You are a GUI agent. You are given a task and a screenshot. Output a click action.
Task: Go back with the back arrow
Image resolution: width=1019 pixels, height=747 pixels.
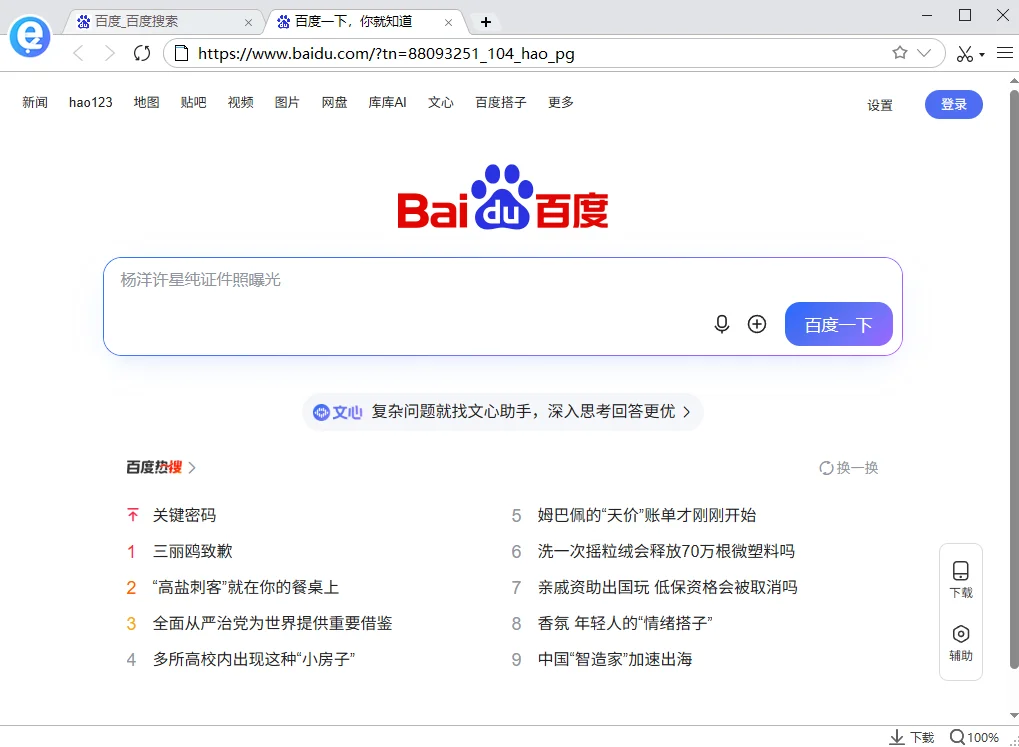[79, 53]
